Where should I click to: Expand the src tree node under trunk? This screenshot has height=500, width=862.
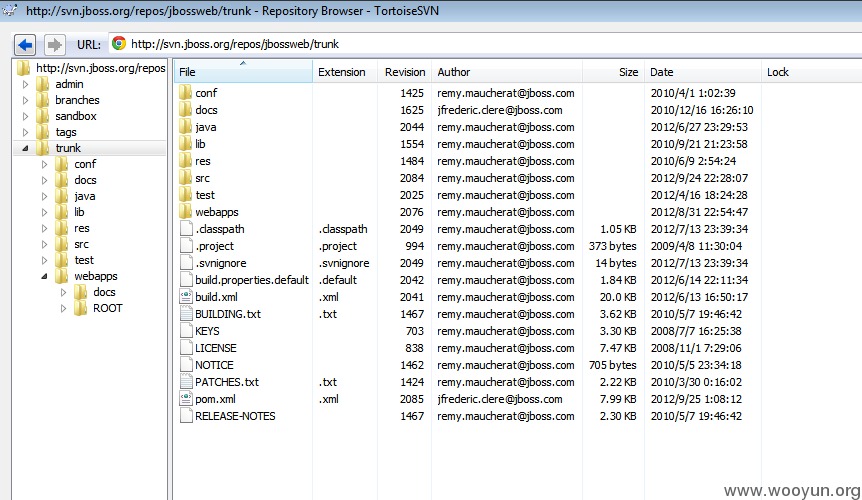(x=45, y=245)
